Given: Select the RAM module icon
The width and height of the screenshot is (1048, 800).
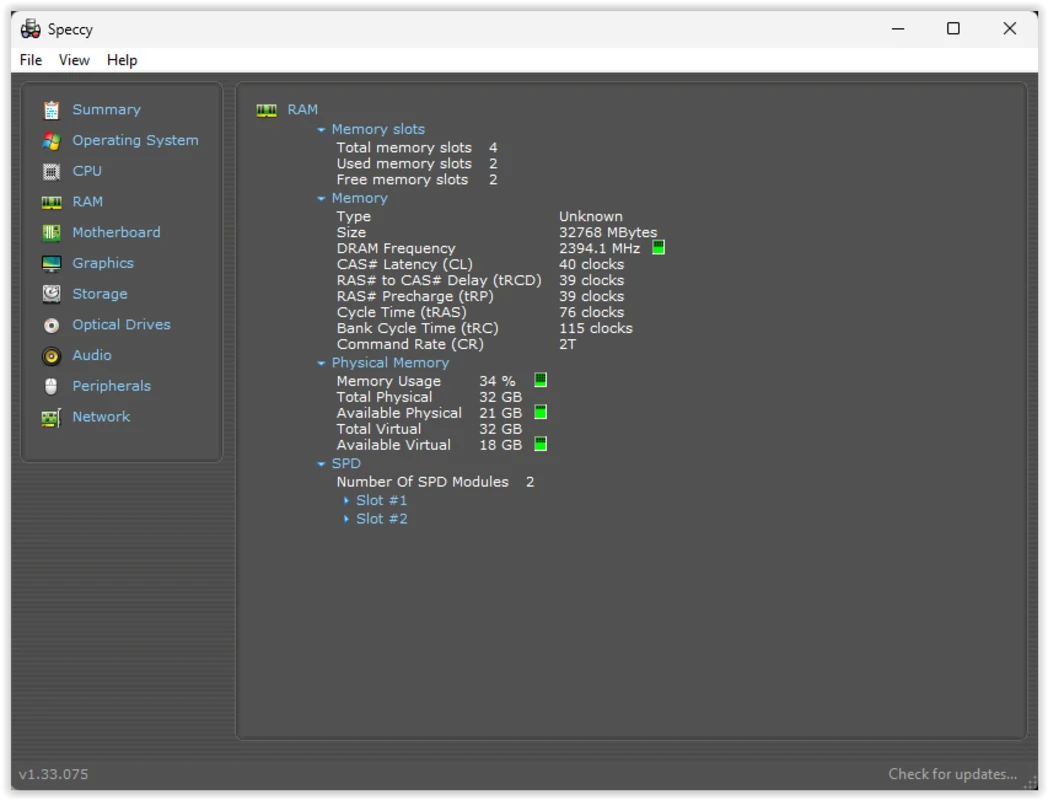Looking at the screenshot, I should pyautogui.click(x=51, y=201).
